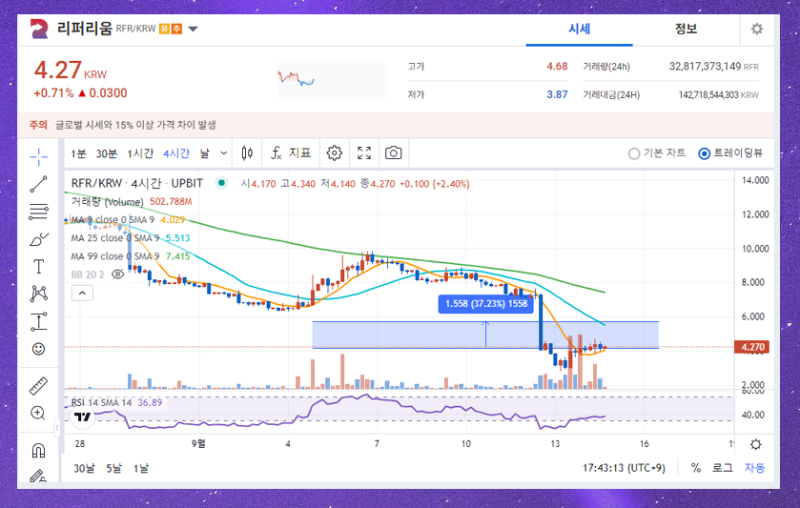Activate the zoom in tool

tap(38, 413)
